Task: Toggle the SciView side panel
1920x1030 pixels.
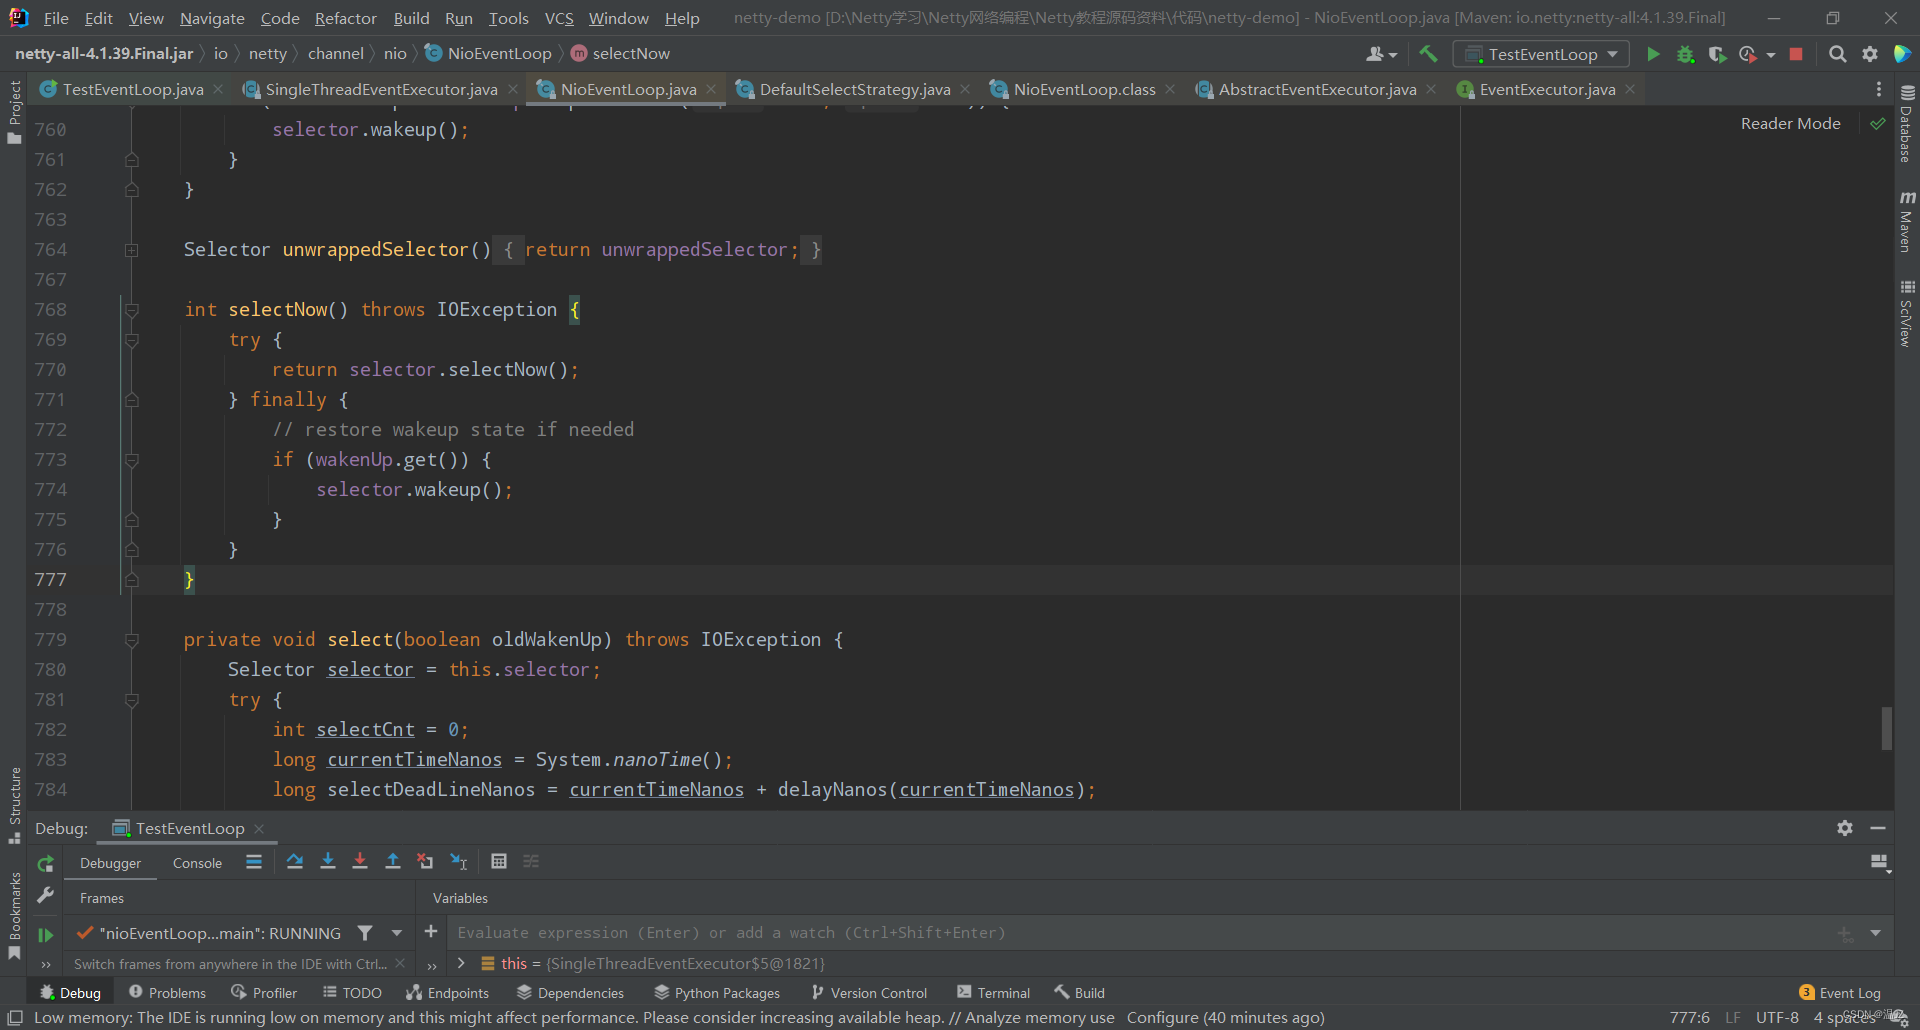Action: pos(1907,313)
